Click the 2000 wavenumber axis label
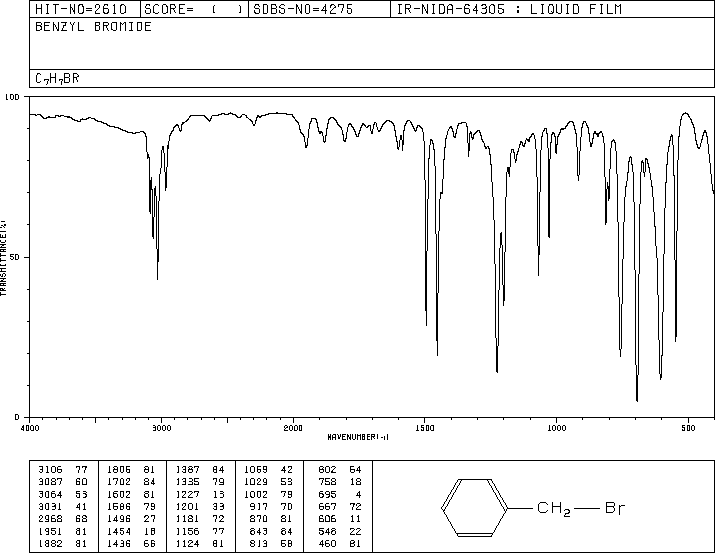Viewport: 715px width, 553px height. tap(293, 428)
